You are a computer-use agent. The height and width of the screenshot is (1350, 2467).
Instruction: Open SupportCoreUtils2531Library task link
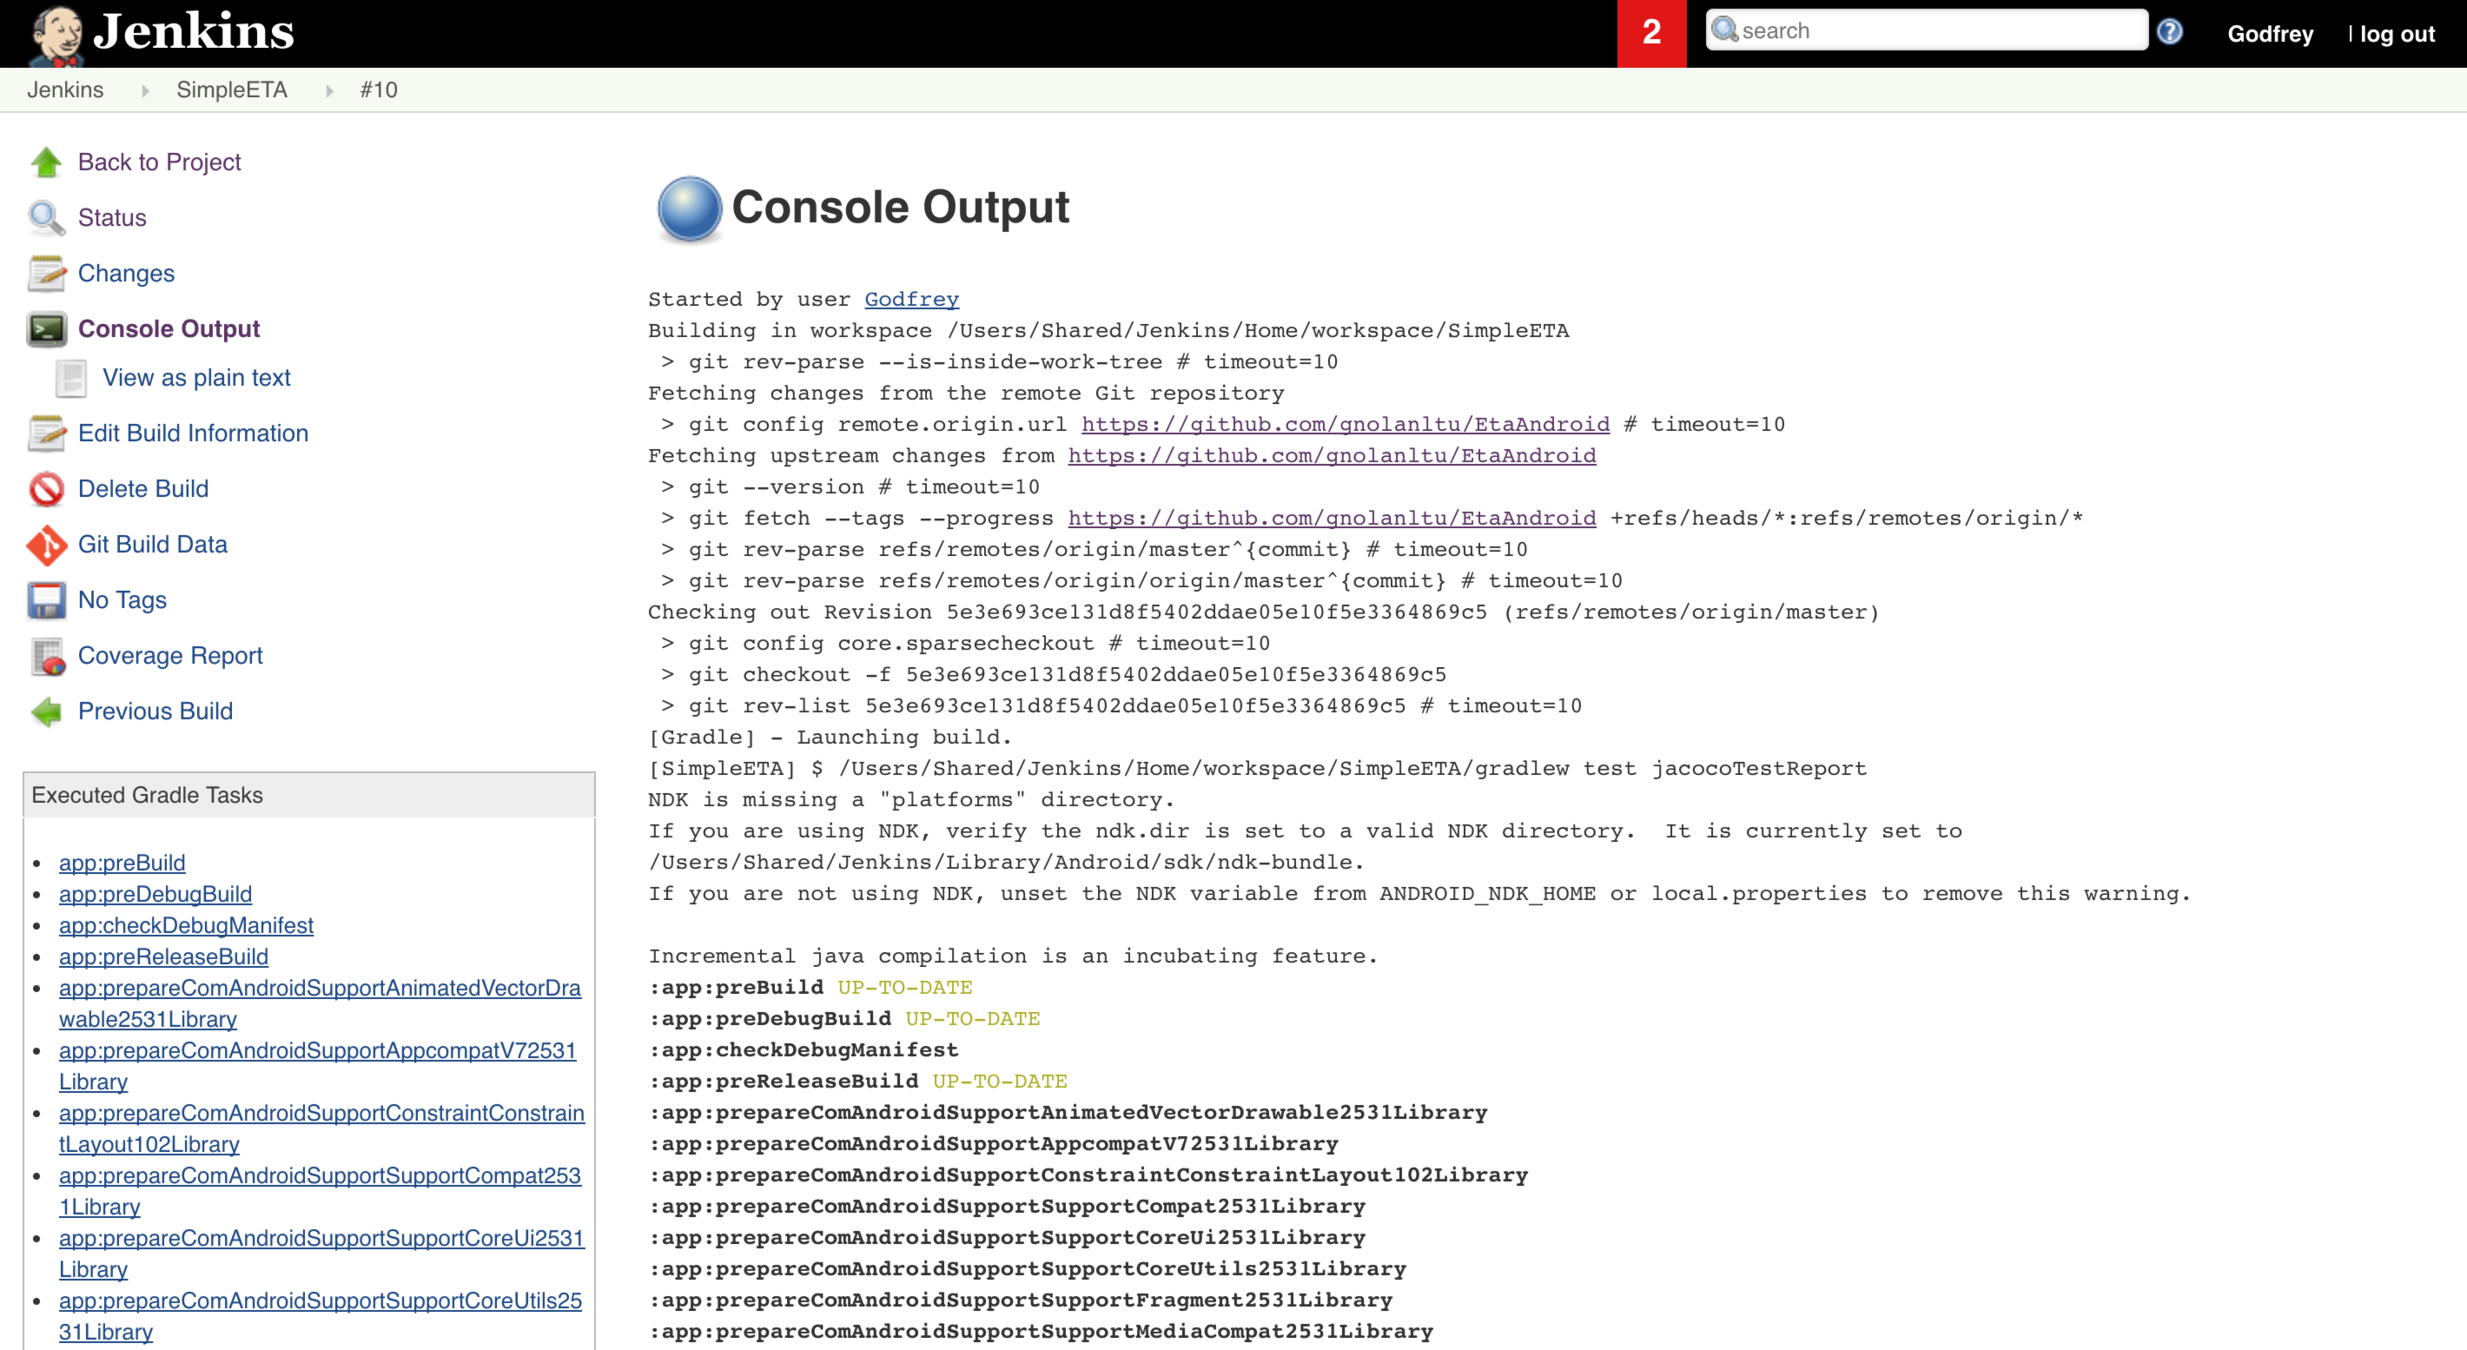pos(320,1316)
